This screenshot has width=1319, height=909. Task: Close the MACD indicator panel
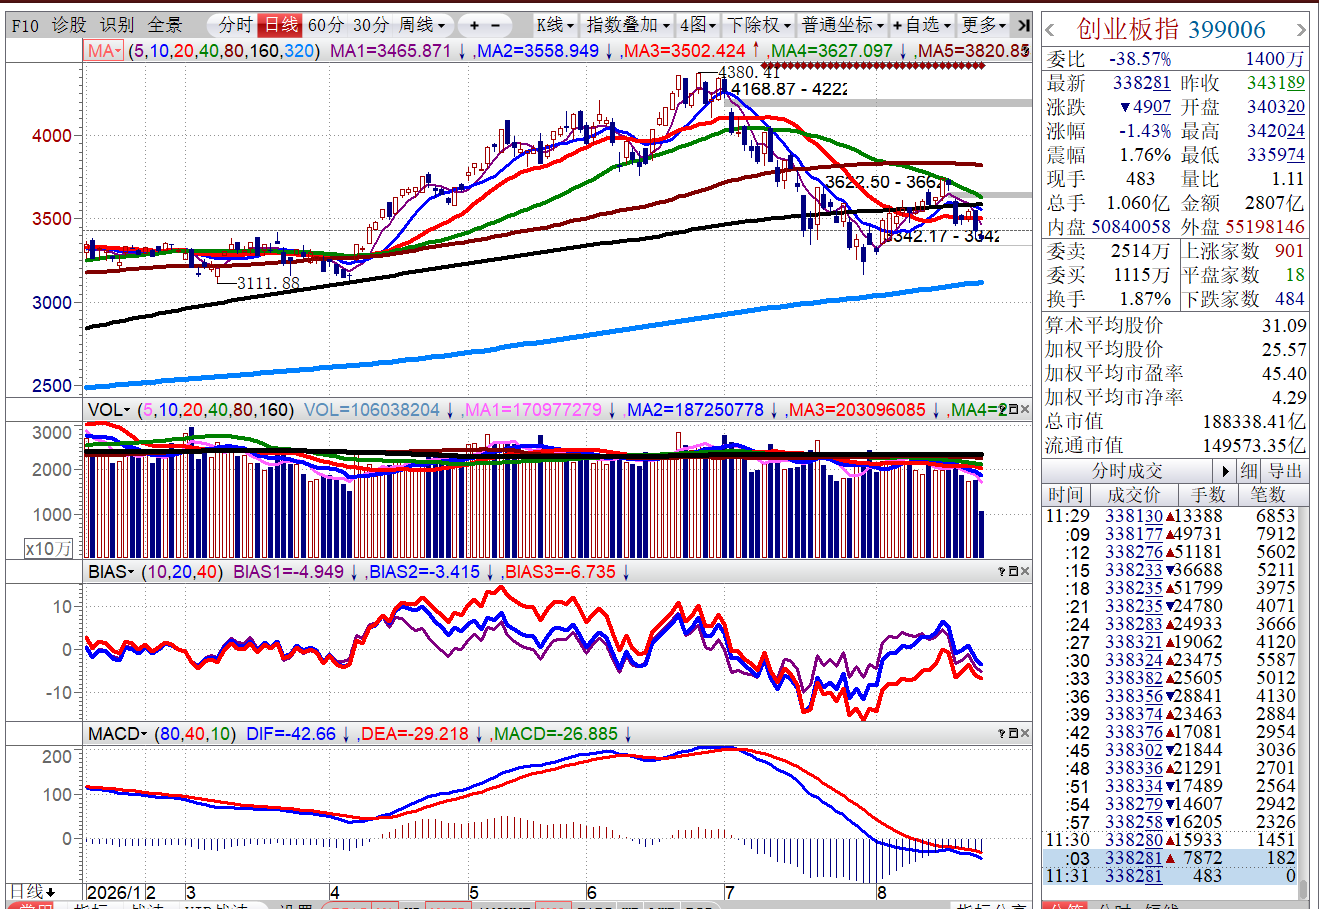[1024, 734]
